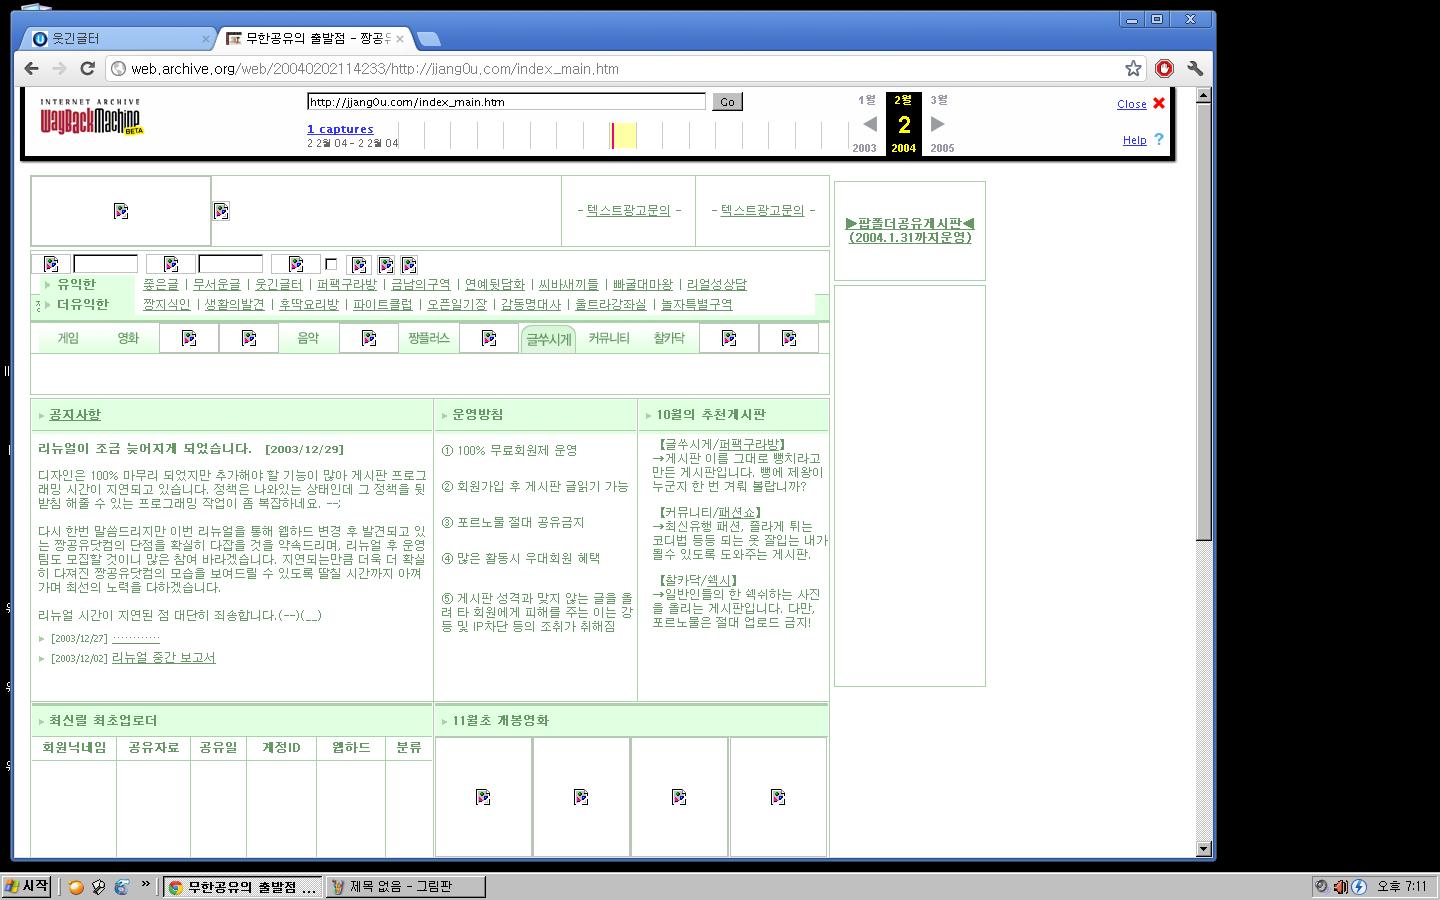Dismiss the Wayback toolbar with the red X

click(1159, 103)
